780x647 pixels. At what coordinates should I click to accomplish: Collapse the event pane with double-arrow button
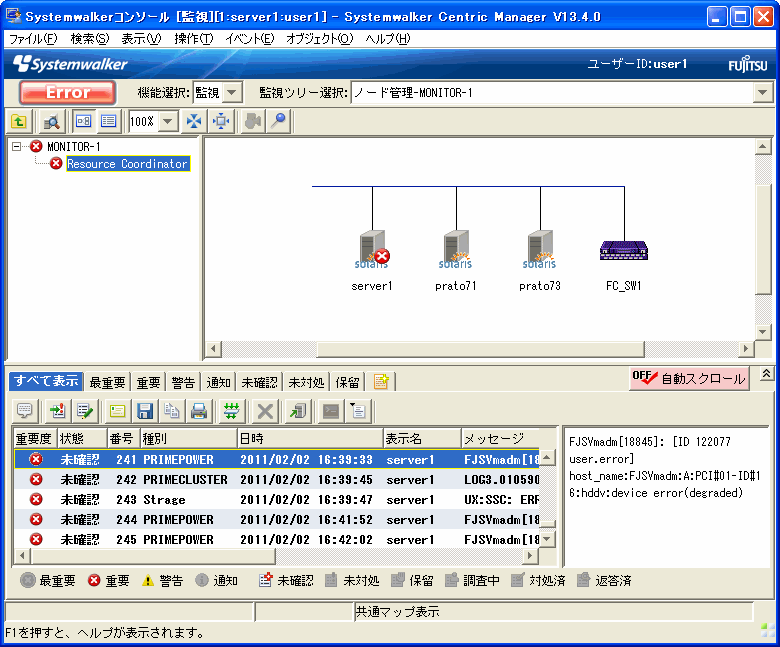pos(767,374)
